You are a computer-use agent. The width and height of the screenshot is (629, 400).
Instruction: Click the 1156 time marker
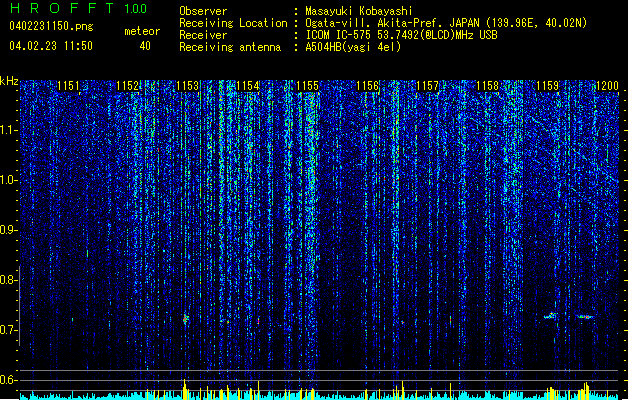(x=367, y=86)
